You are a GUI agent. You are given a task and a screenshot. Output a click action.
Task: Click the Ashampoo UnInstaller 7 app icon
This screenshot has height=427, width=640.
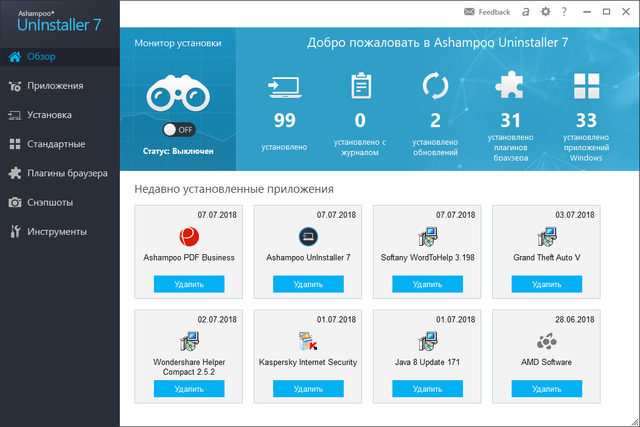coord(308,237)
